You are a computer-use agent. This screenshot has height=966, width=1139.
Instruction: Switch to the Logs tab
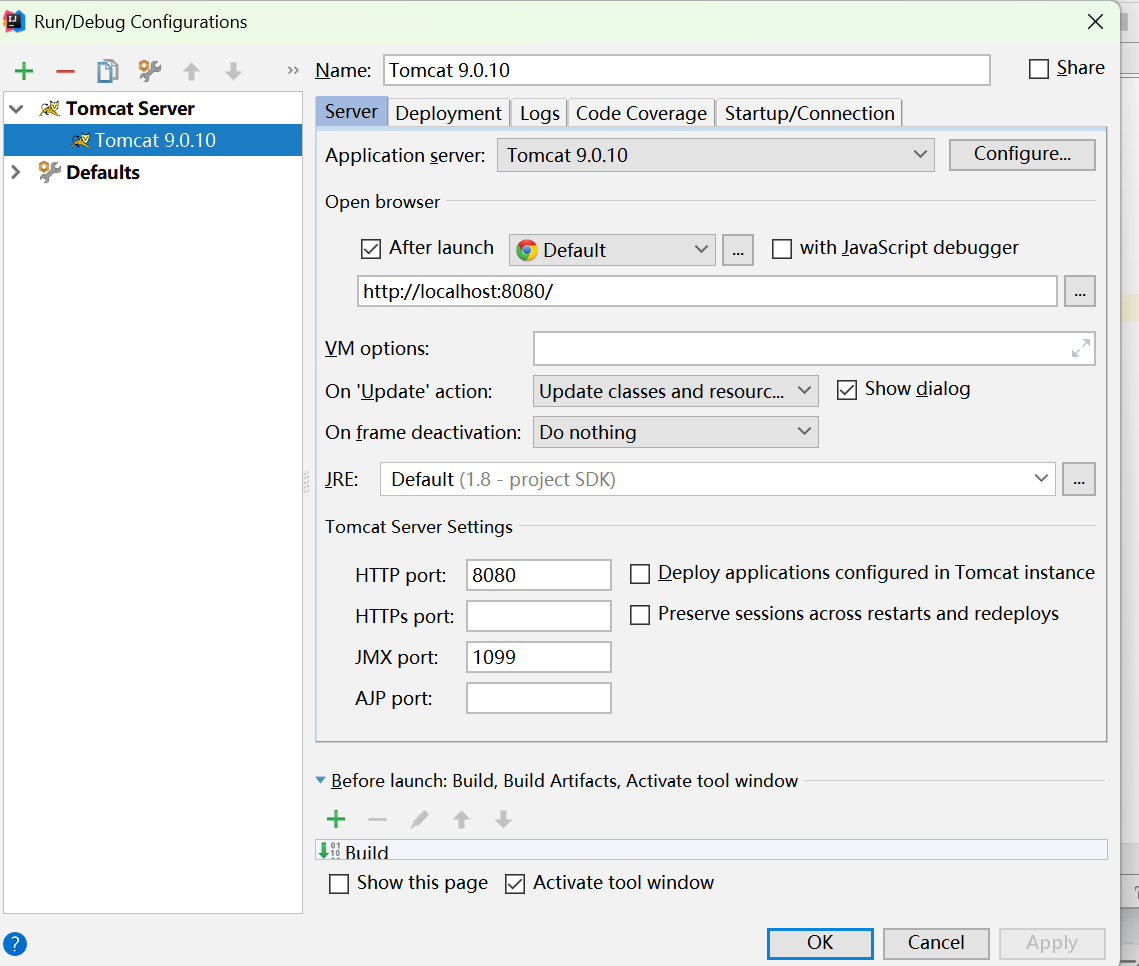click(x=540, y=113)
